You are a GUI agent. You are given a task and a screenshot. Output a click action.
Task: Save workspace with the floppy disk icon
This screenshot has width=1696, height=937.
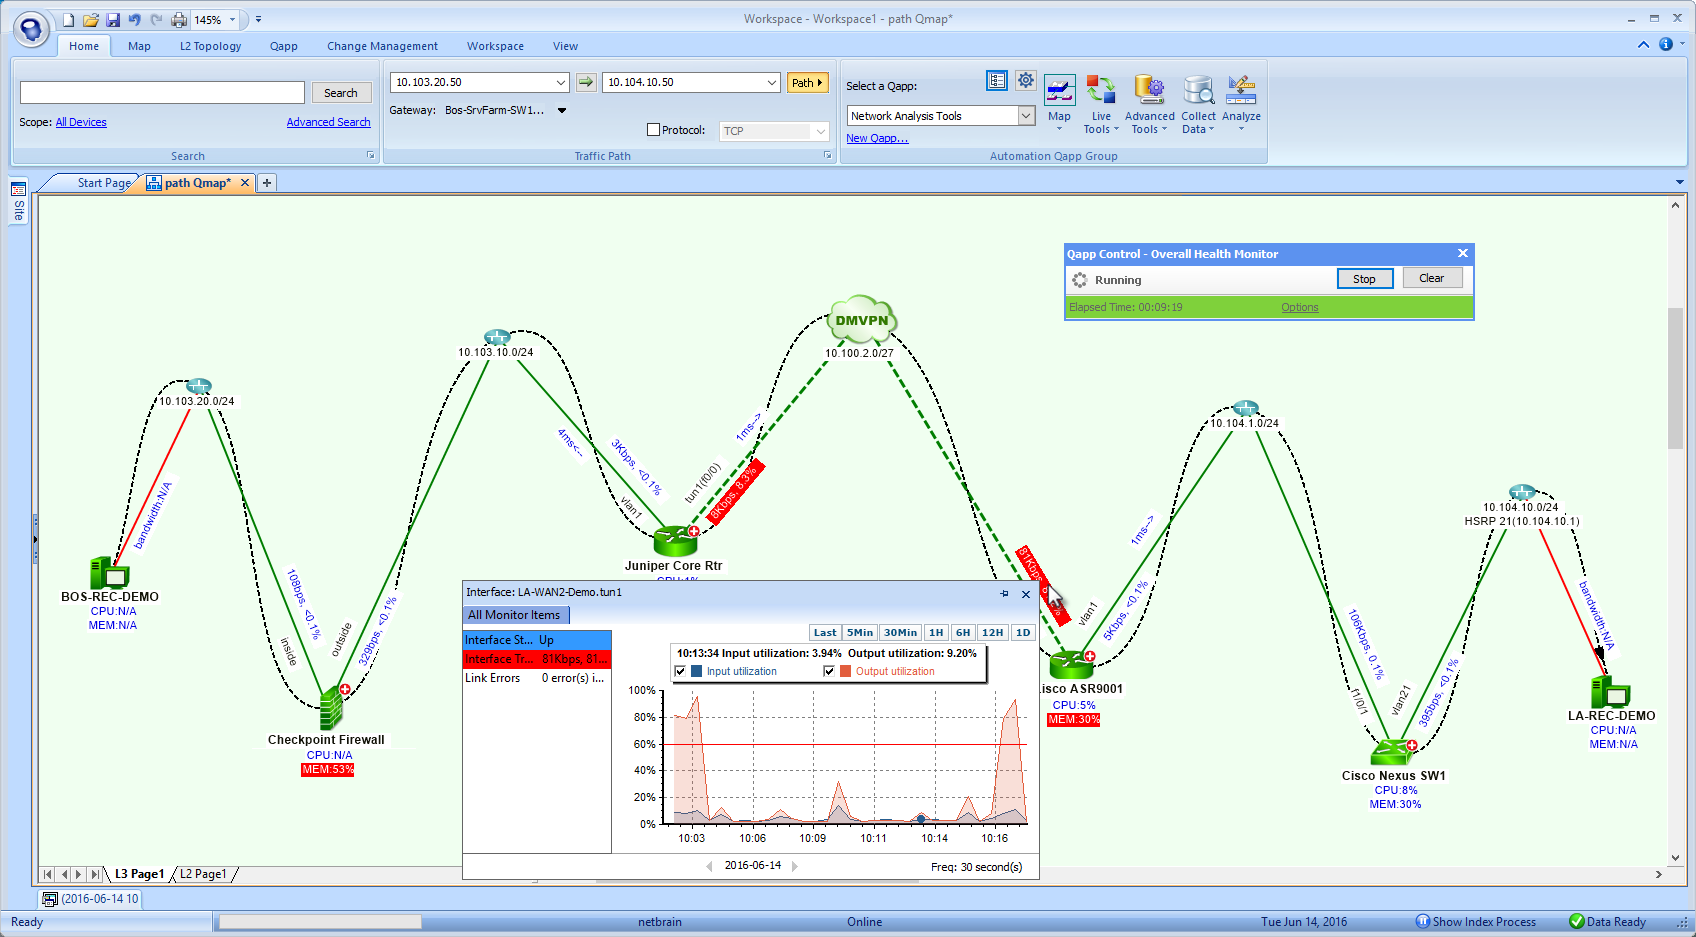(x=113, y=20)
